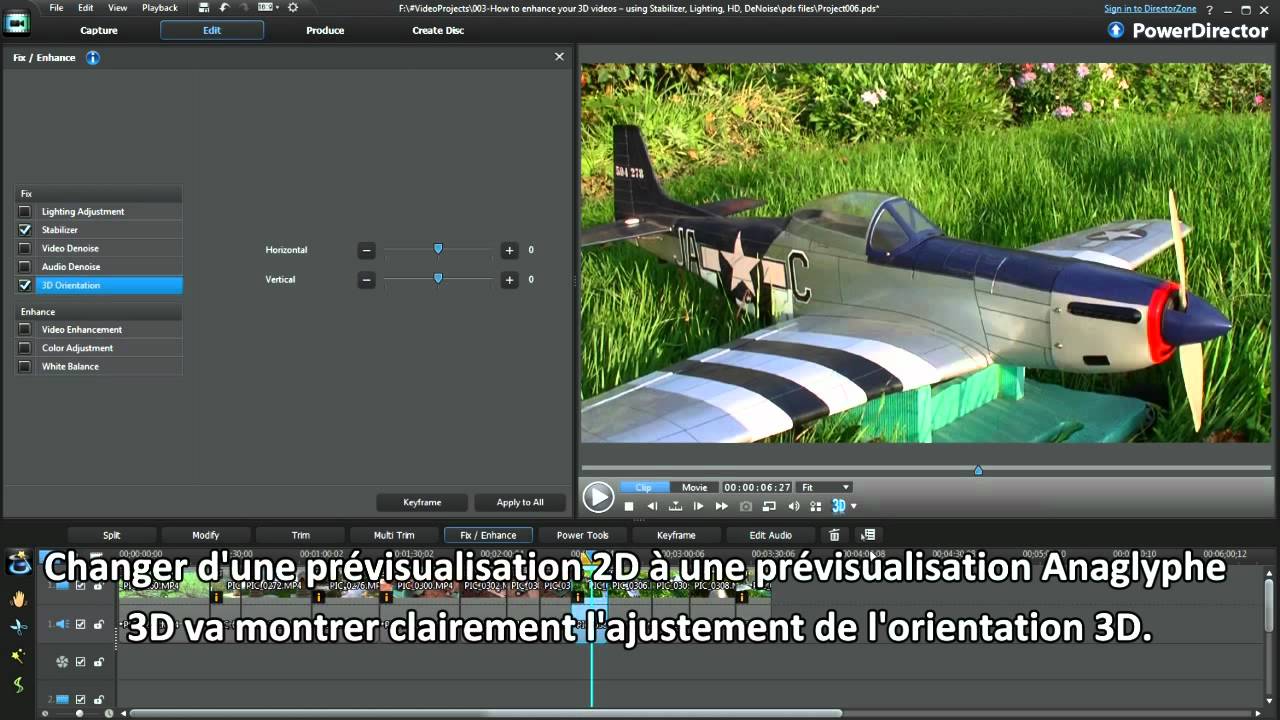1280x720 pixels.
Task: Click the Trim button
Action: point(300,535)
